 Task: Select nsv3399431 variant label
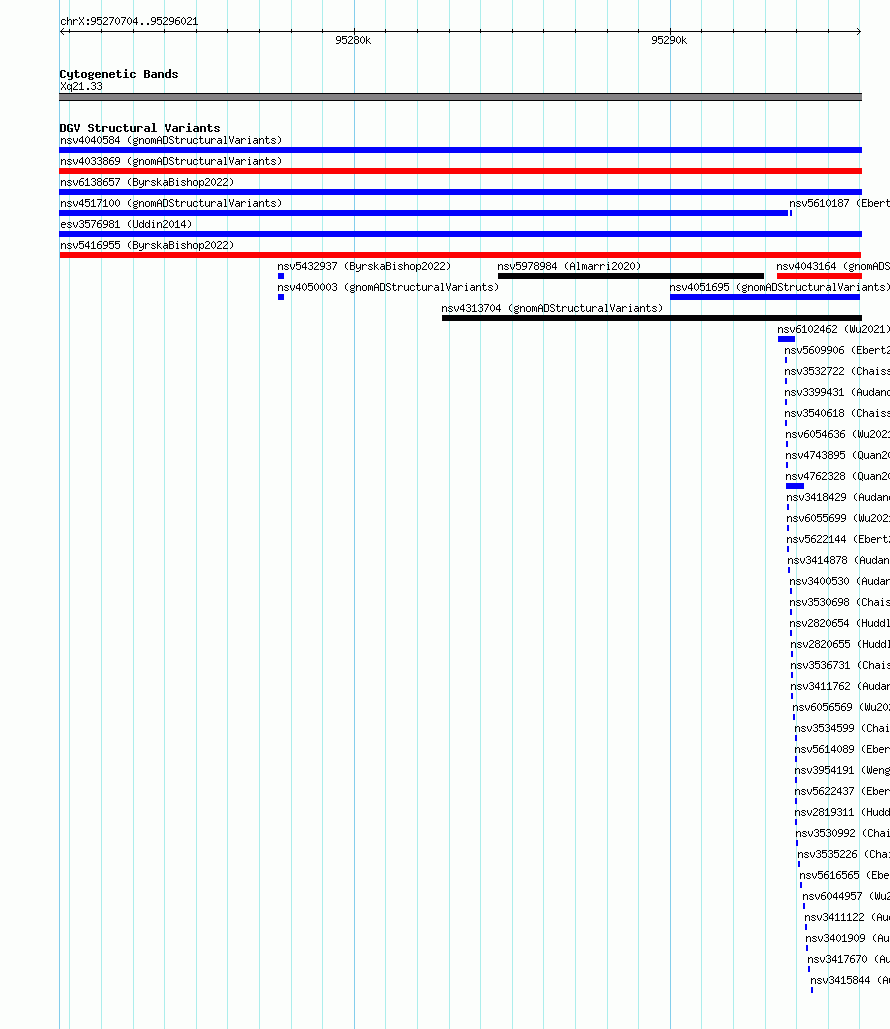click(x=837, y=392)
